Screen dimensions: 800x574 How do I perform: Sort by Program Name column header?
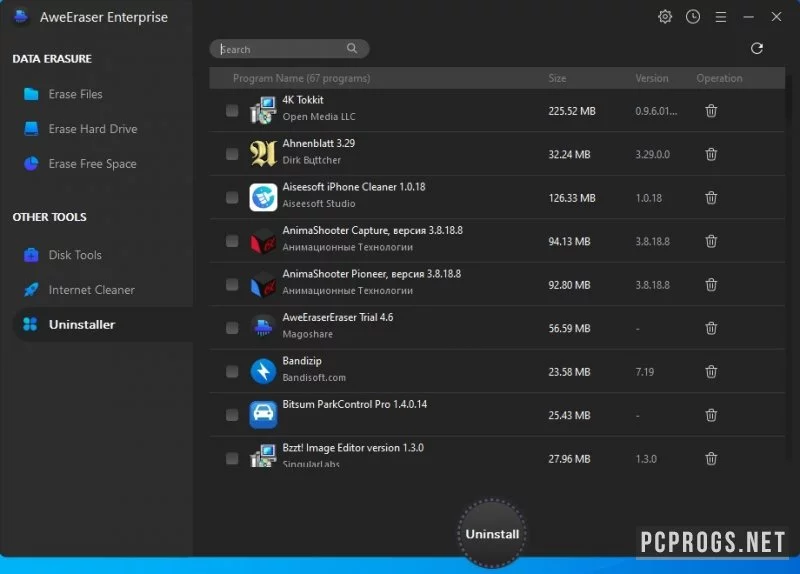(x=302, y=78)
